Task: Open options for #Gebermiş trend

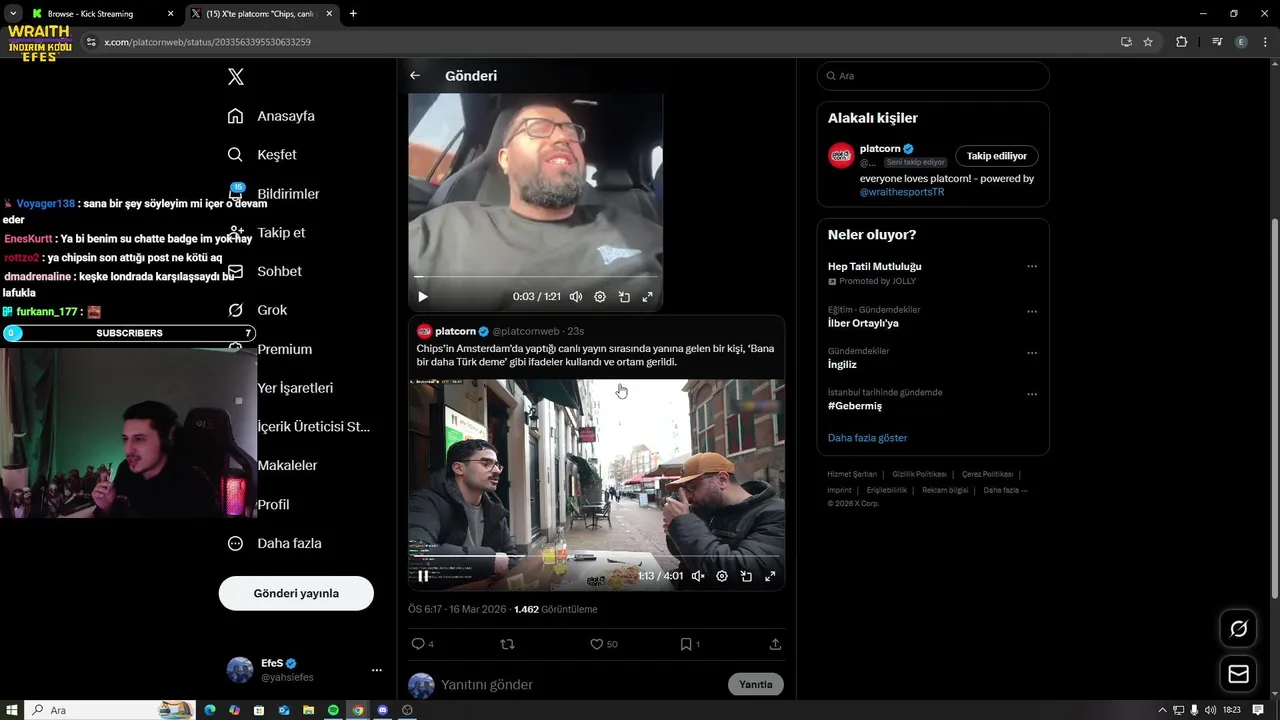Action: pos(1032,395)
